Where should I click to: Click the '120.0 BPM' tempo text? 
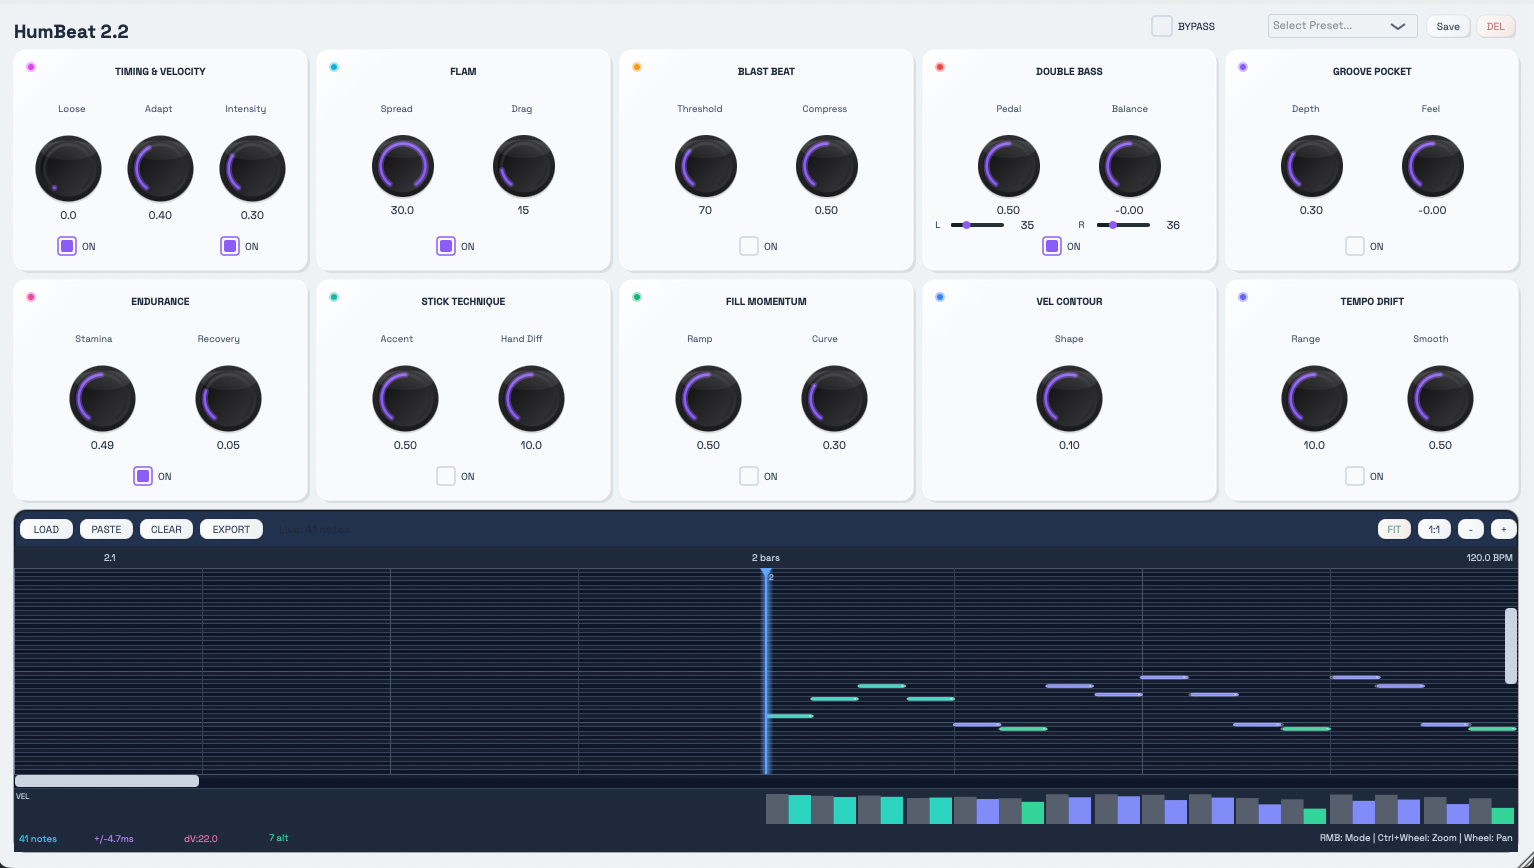(x=1489, y=557)
